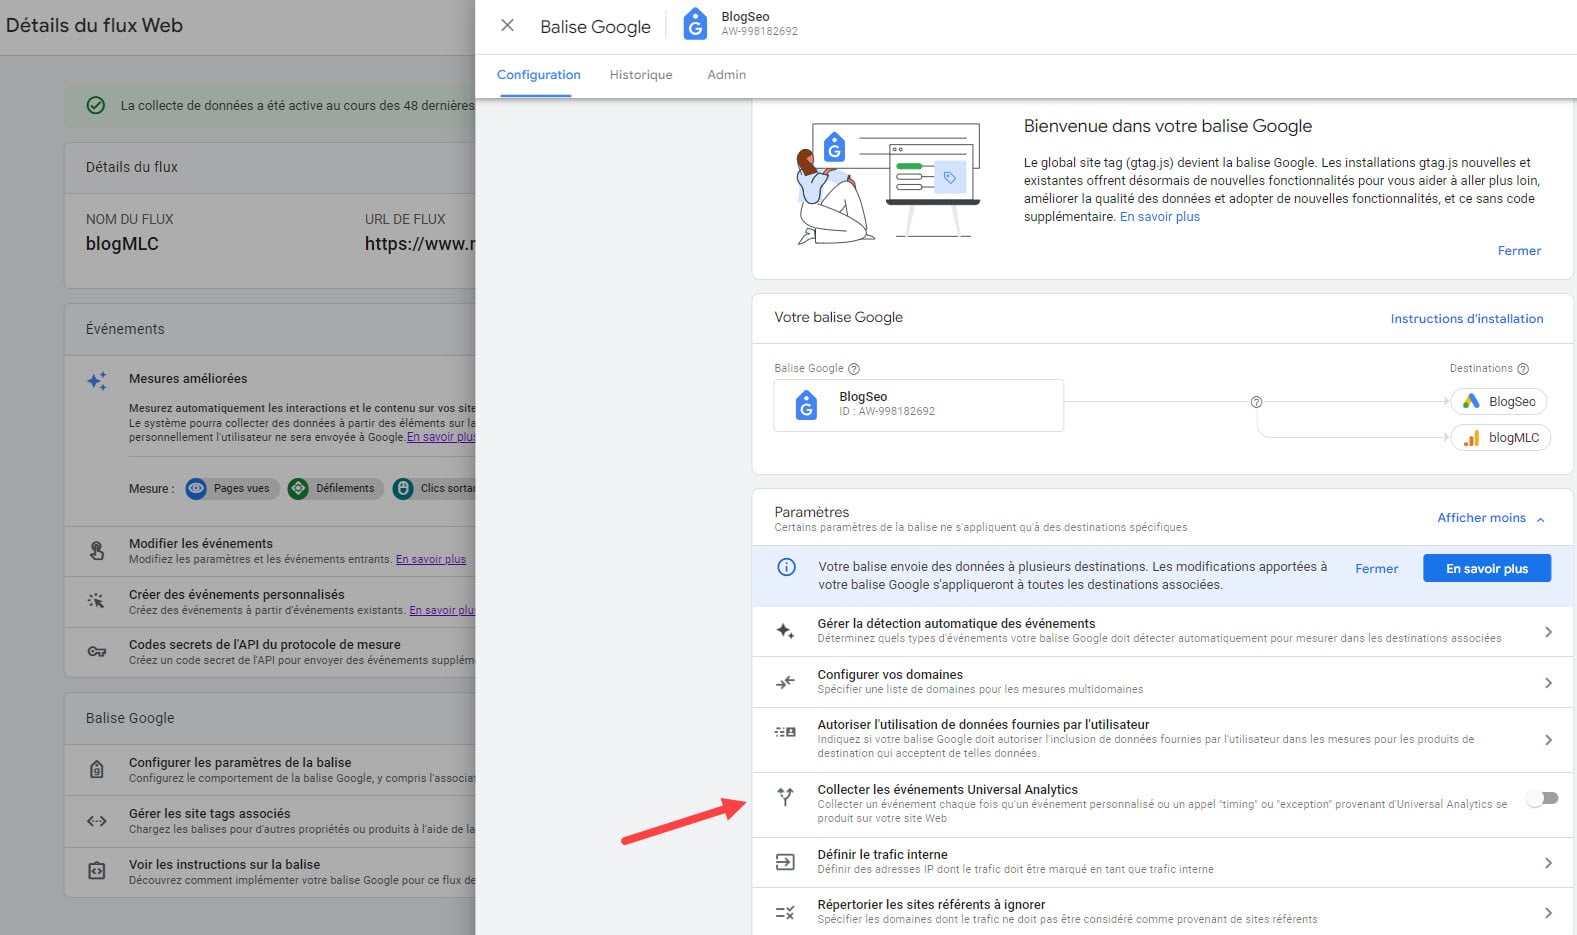1577x935 pixels.
Task: Click the tag settings icon beside Configurer les paramètres
Action: click(97, 770)
